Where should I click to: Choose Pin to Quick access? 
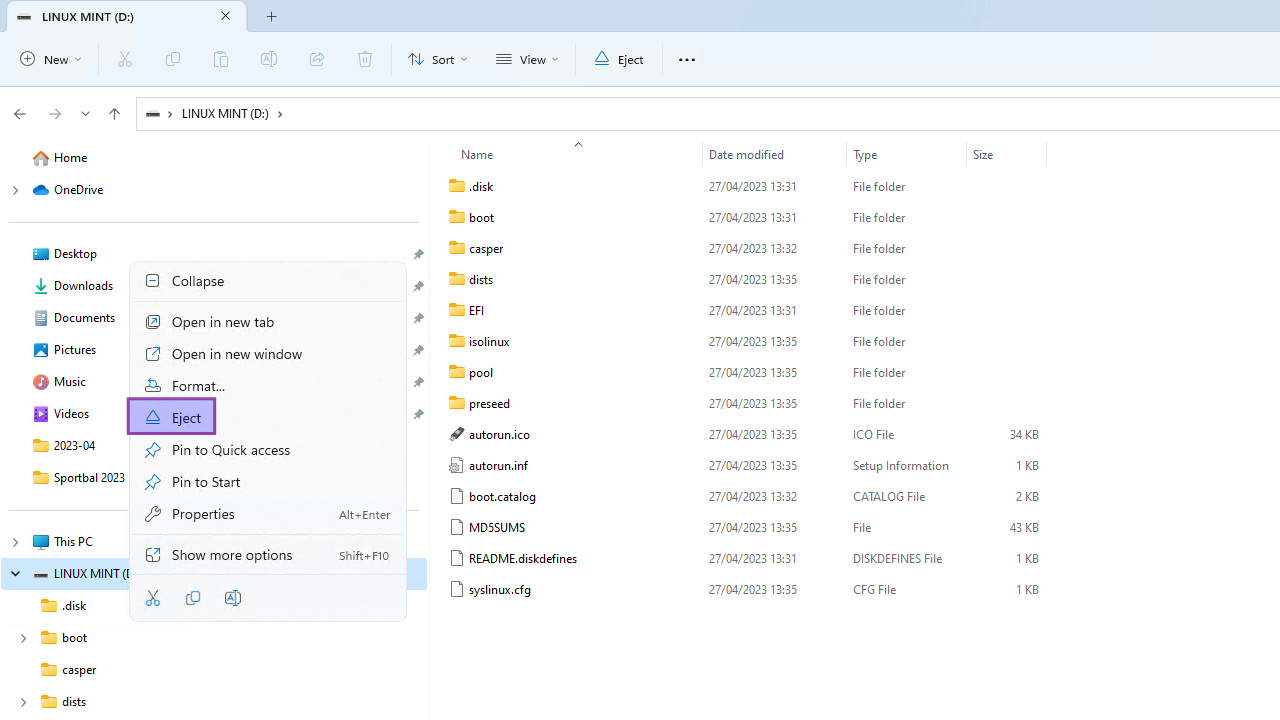(x=268, y=450)
